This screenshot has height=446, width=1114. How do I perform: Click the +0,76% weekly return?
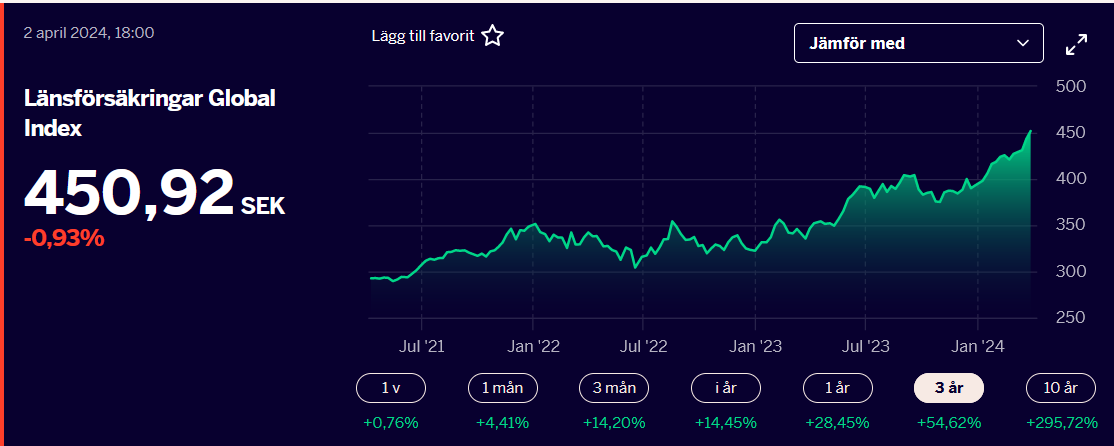(391, 423)
